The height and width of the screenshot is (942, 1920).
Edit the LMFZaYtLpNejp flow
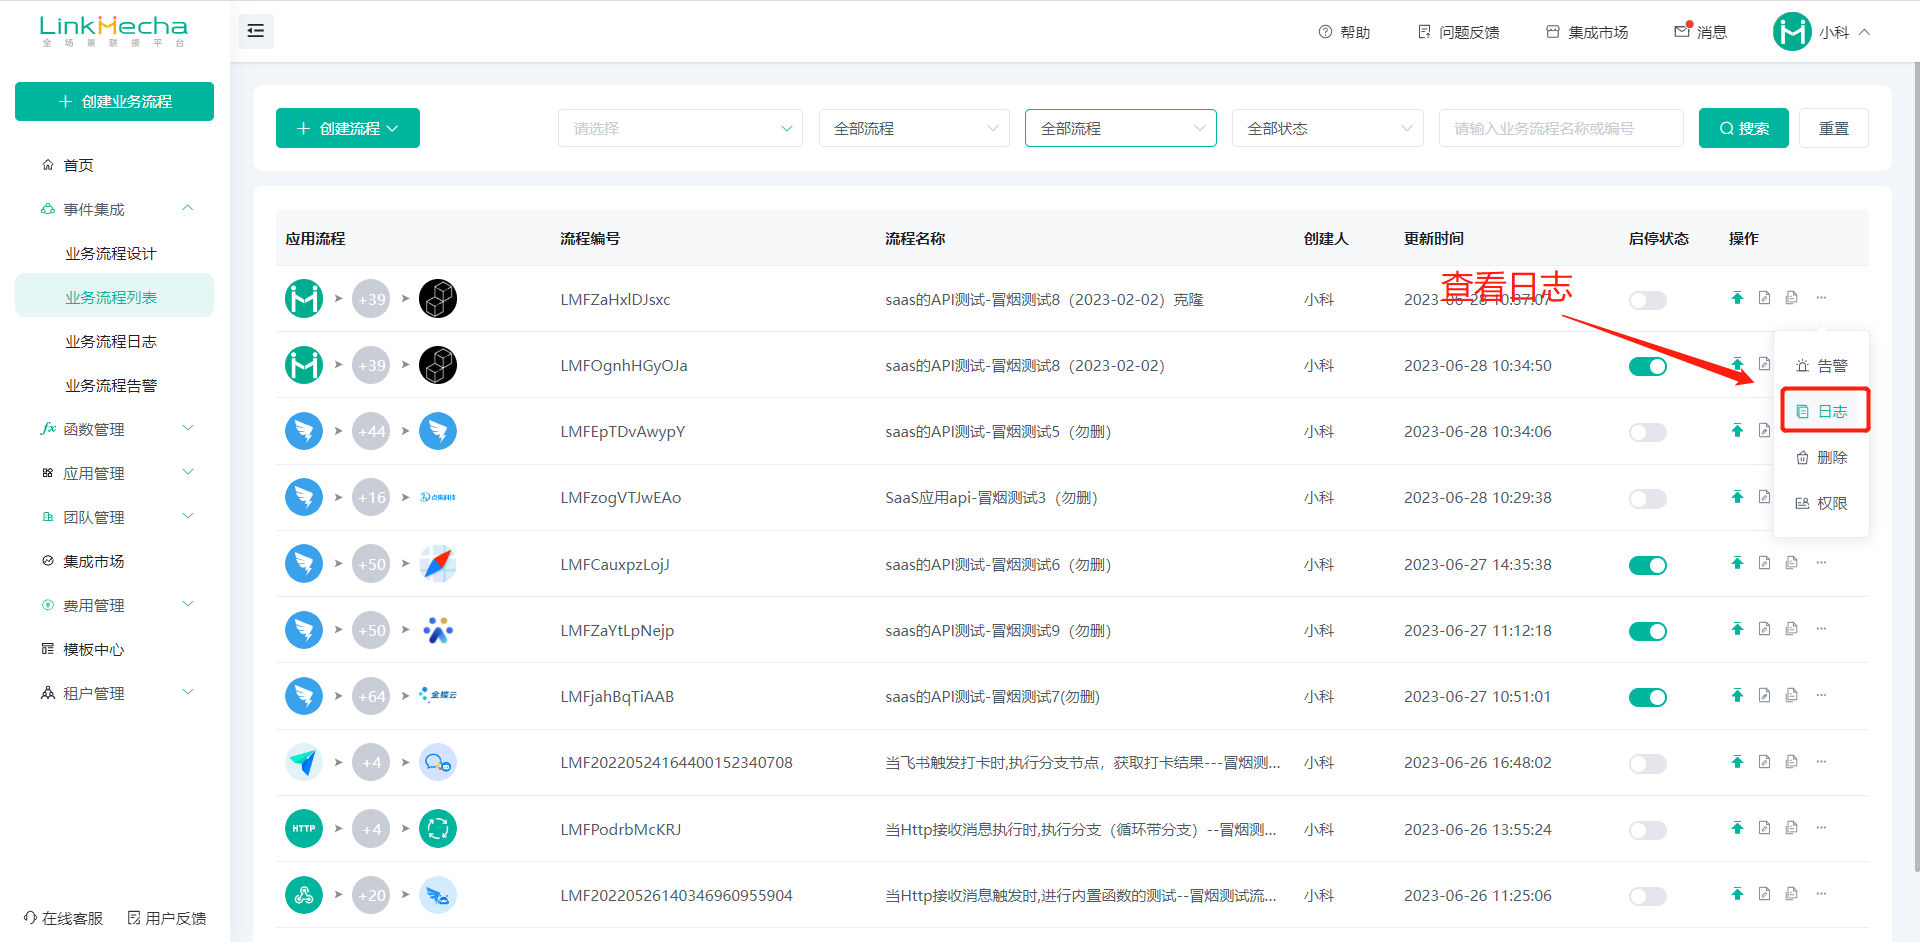(1764, 629)
